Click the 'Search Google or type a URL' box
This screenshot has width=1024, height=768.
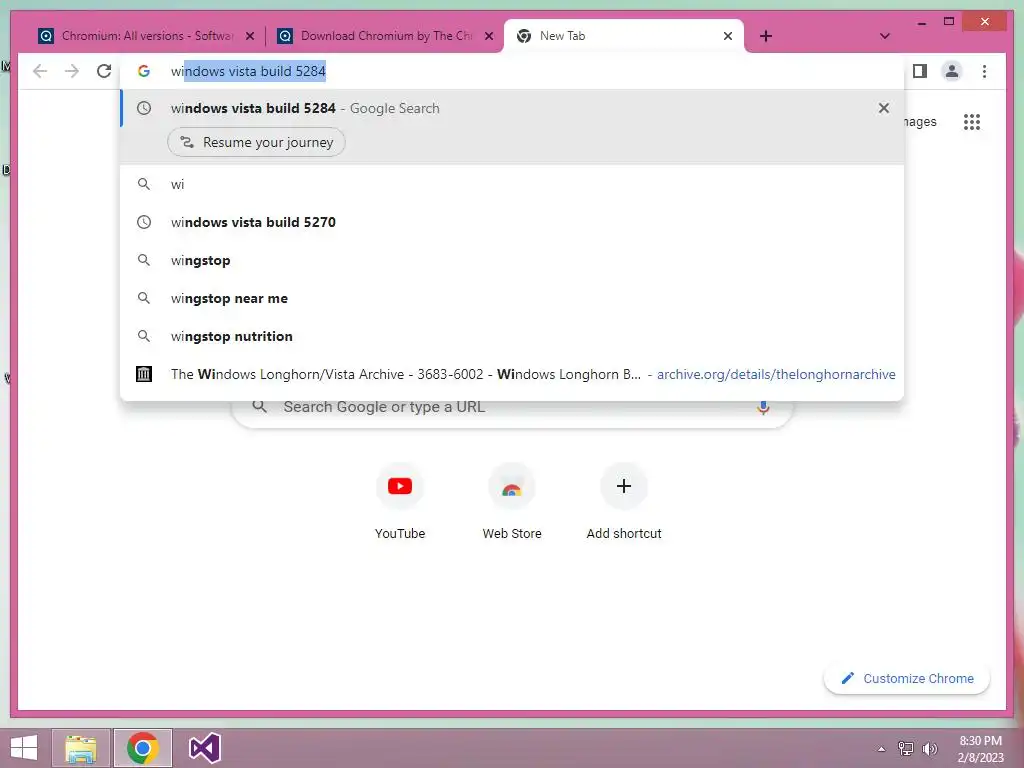[513, 408]
